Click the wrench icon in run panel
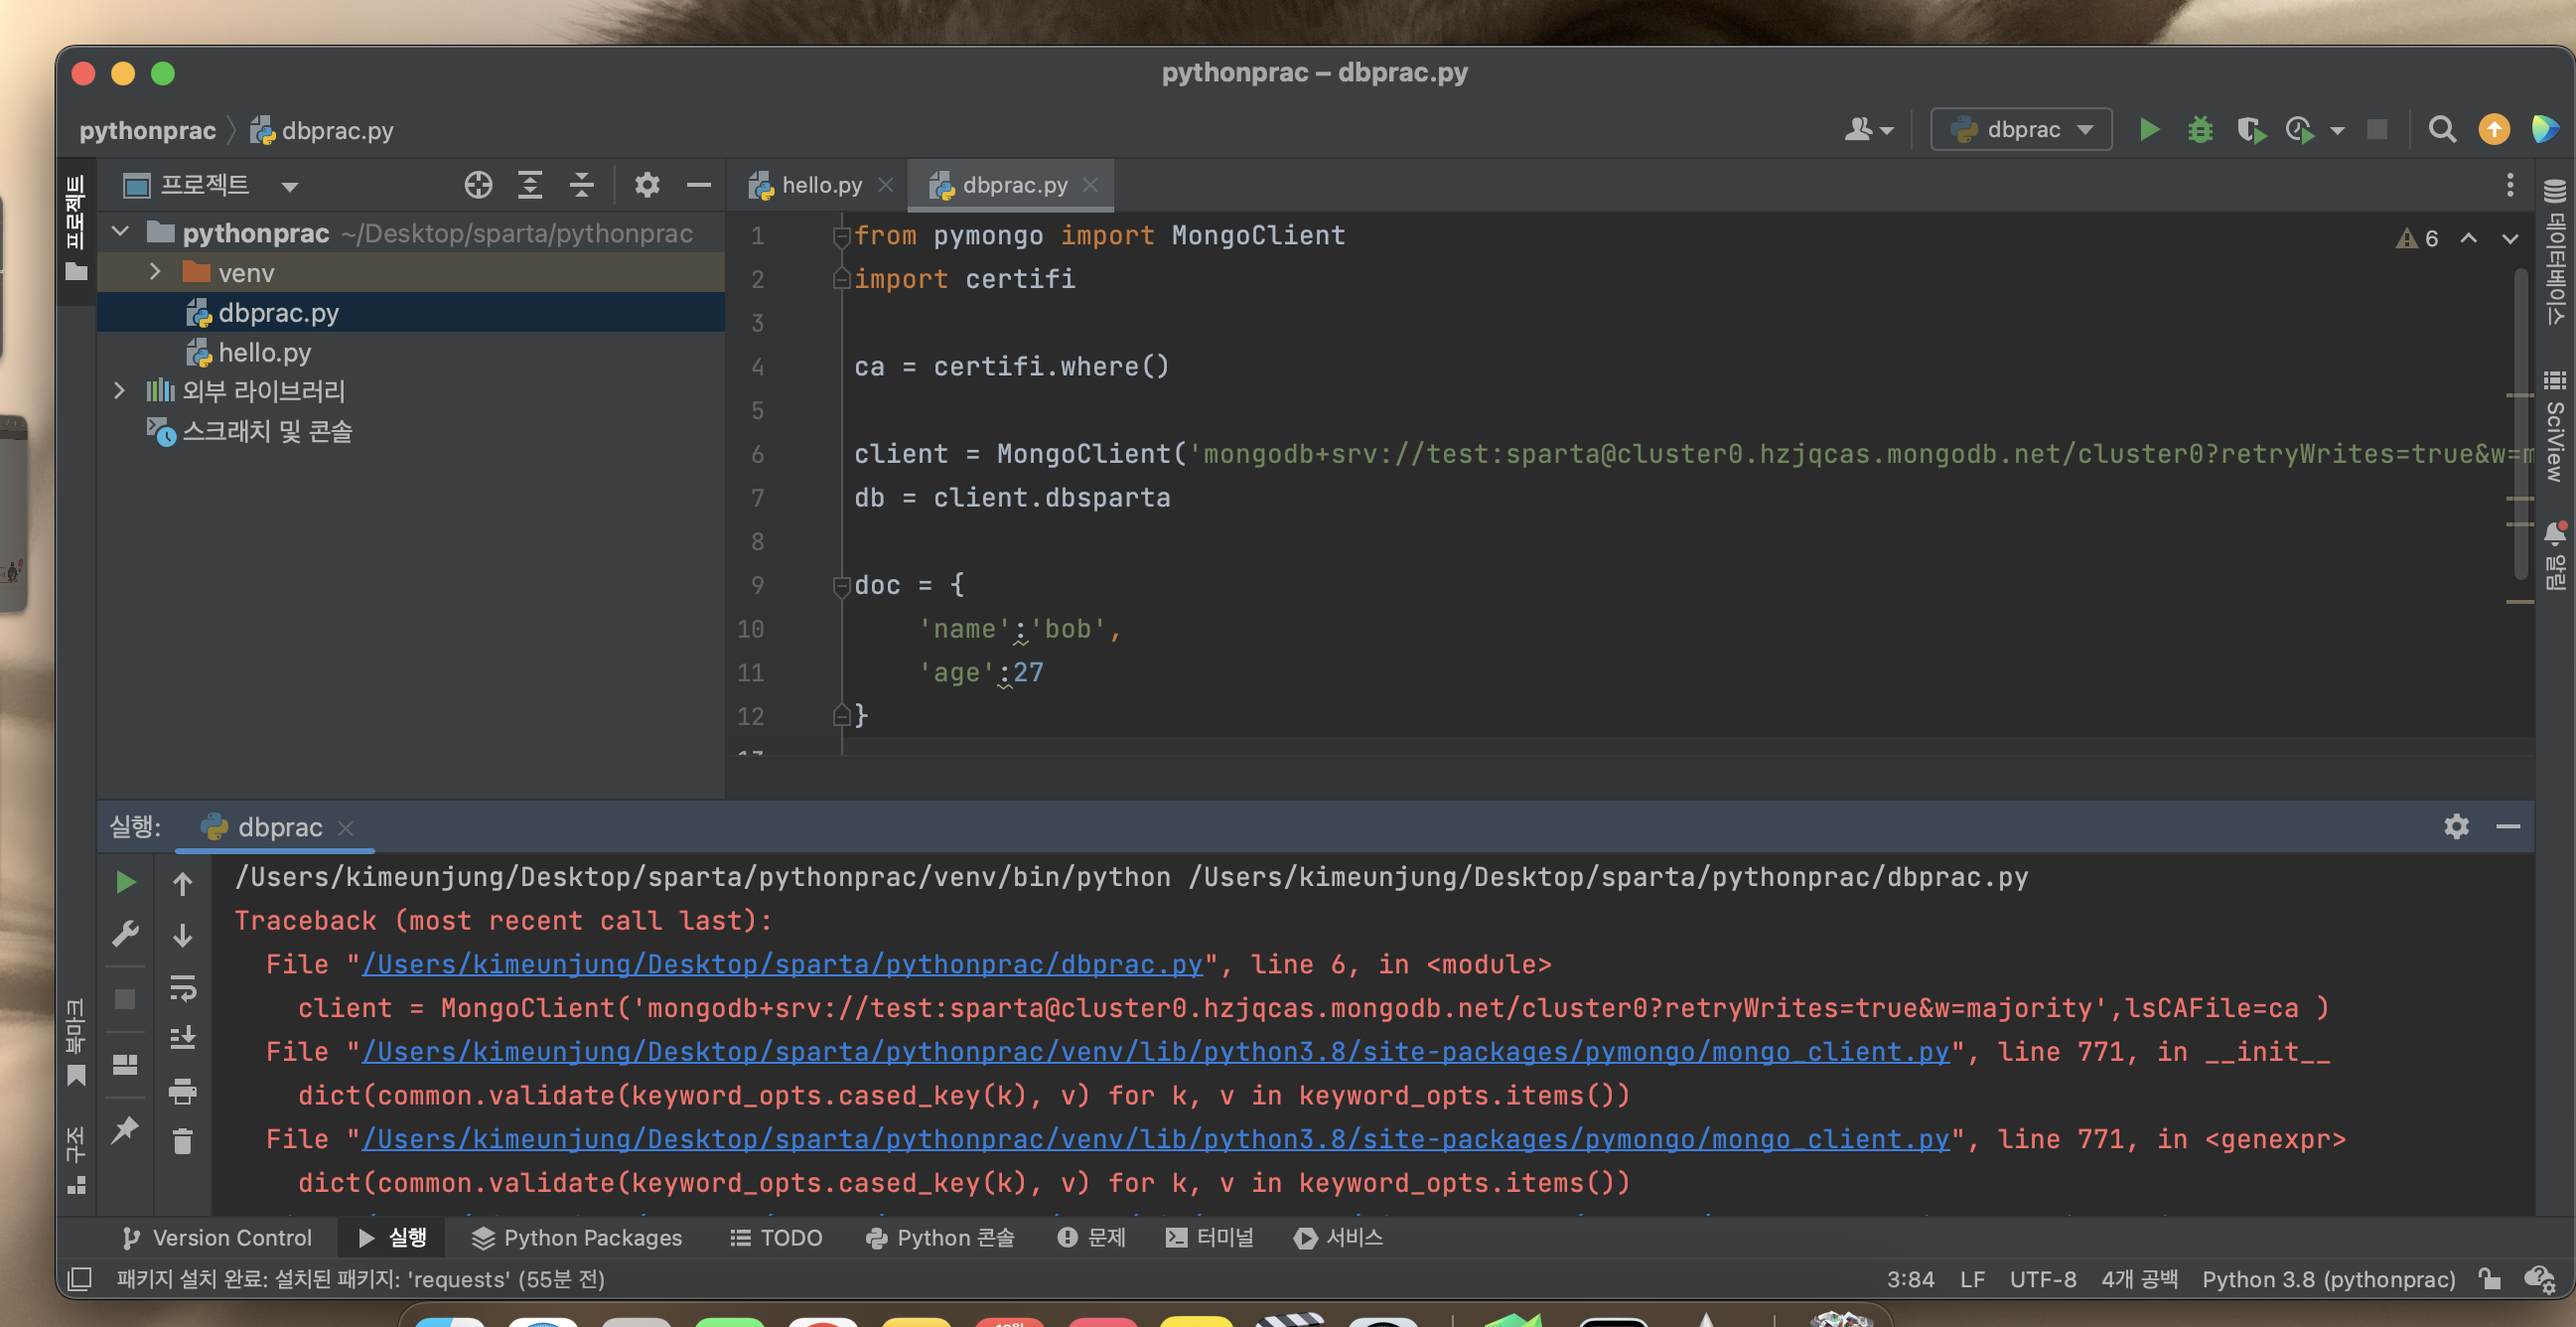Image resolution: width=2576 pixels, height=1327 pixels. 126,934
